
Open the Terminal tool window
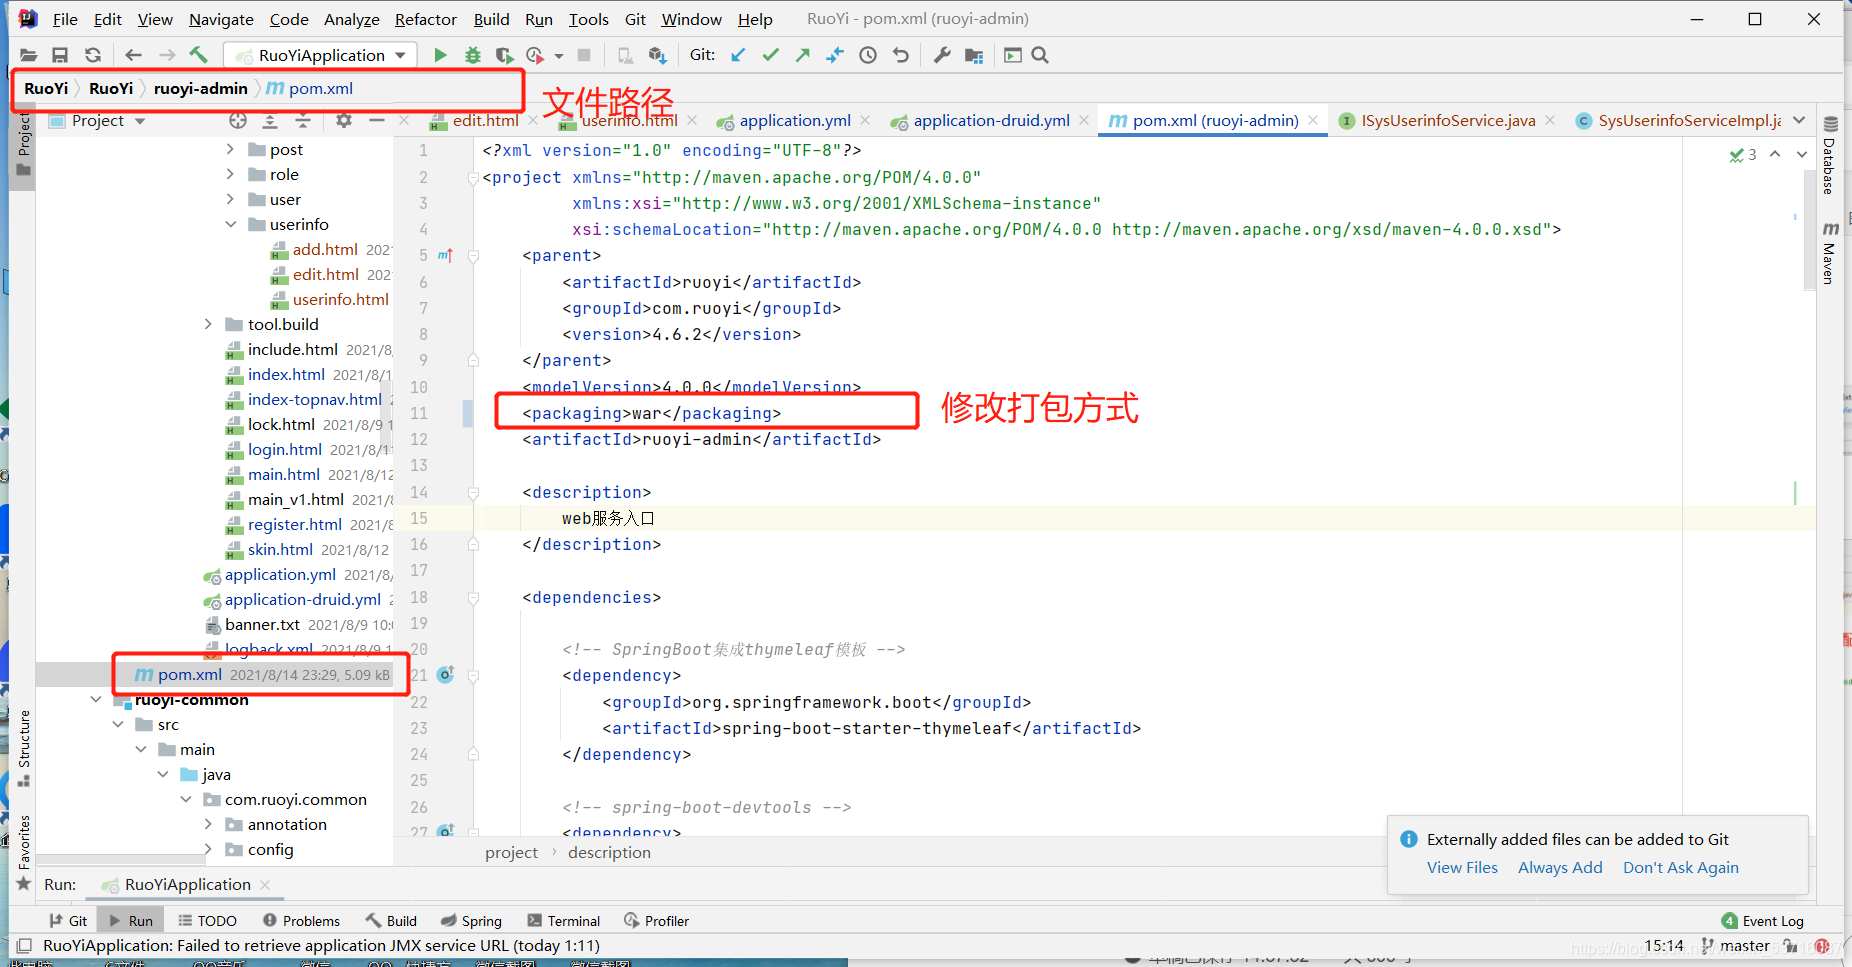point(563,921)
